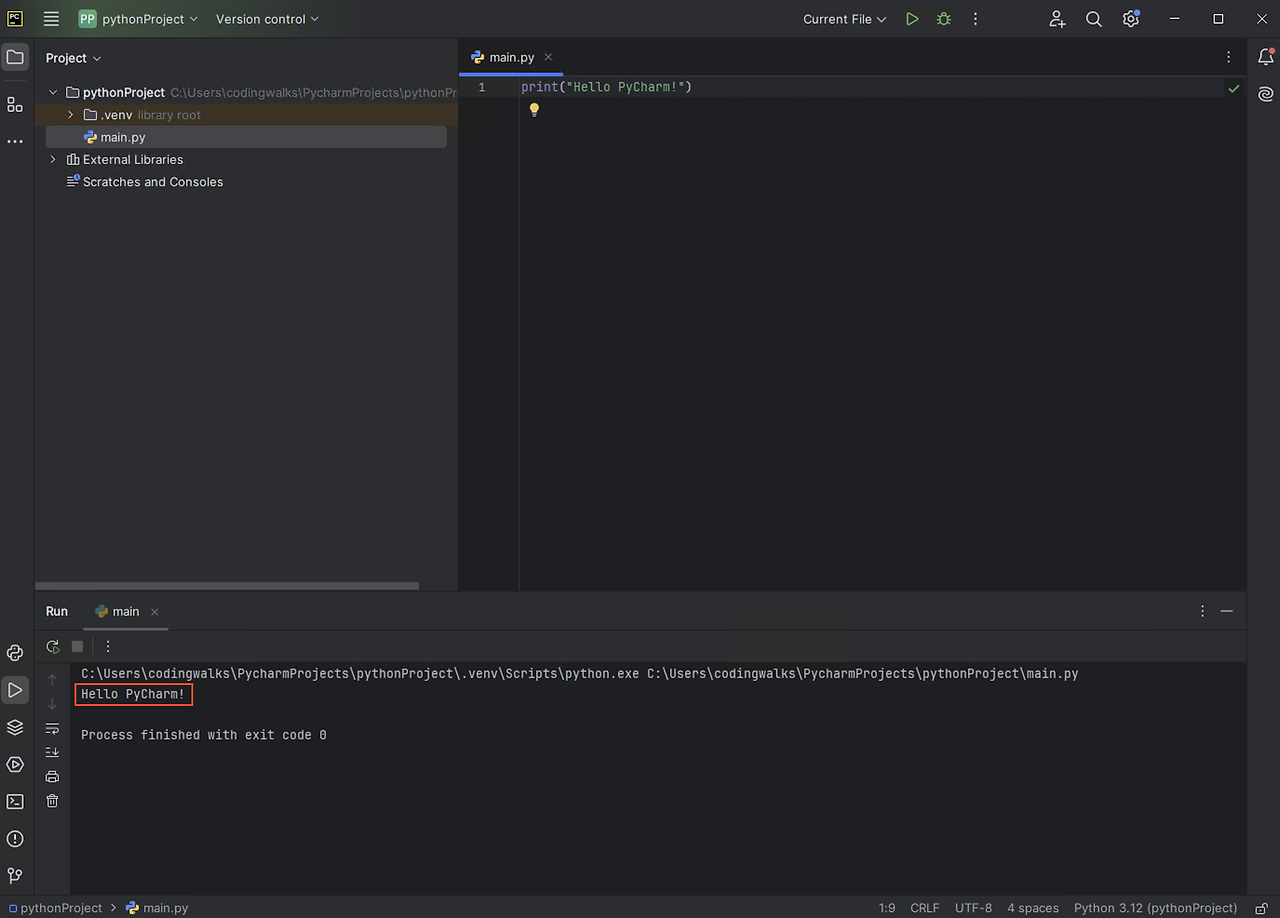The width and height of the screenshot is (1280, 918).
Task: Toggle the Run tool window sidebar icon
Action: click(15, 690)
